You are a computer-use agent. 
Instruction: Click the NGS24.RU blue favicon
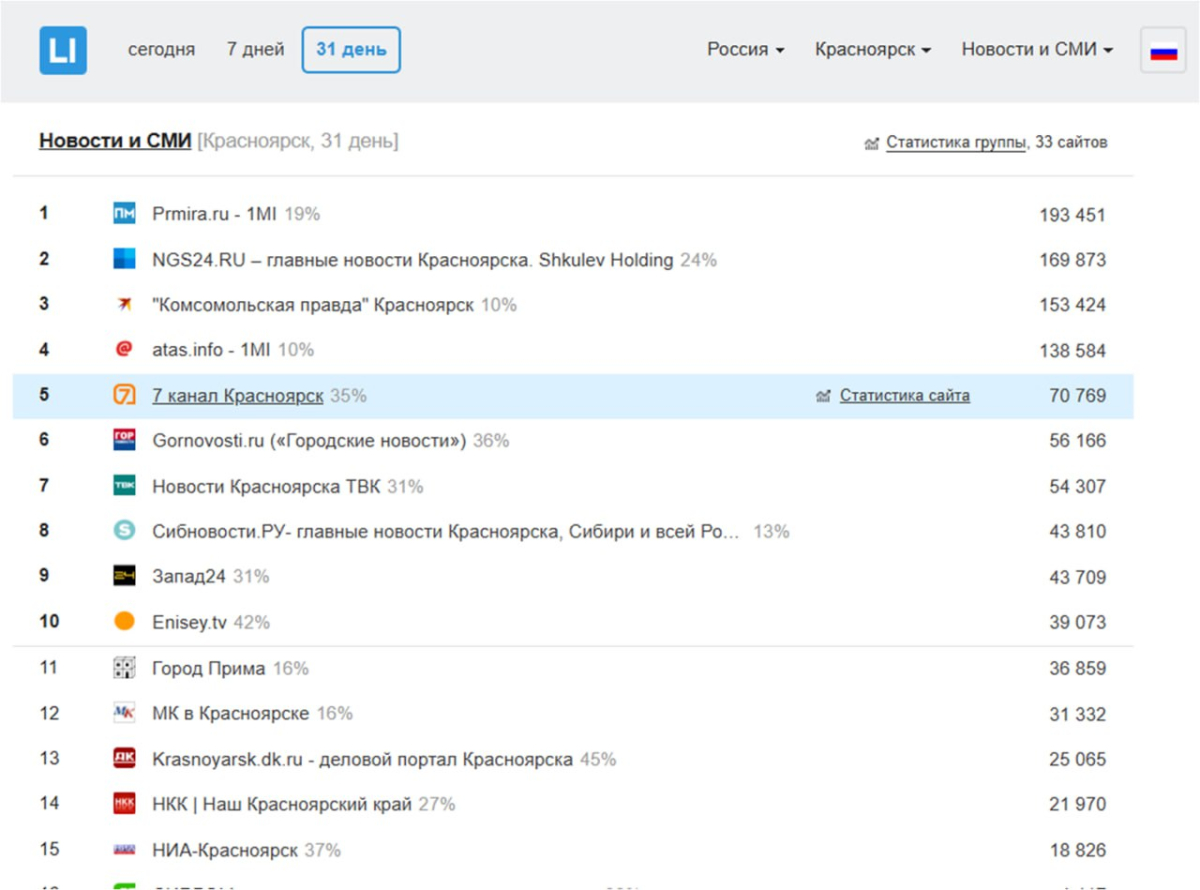point(124,259)
